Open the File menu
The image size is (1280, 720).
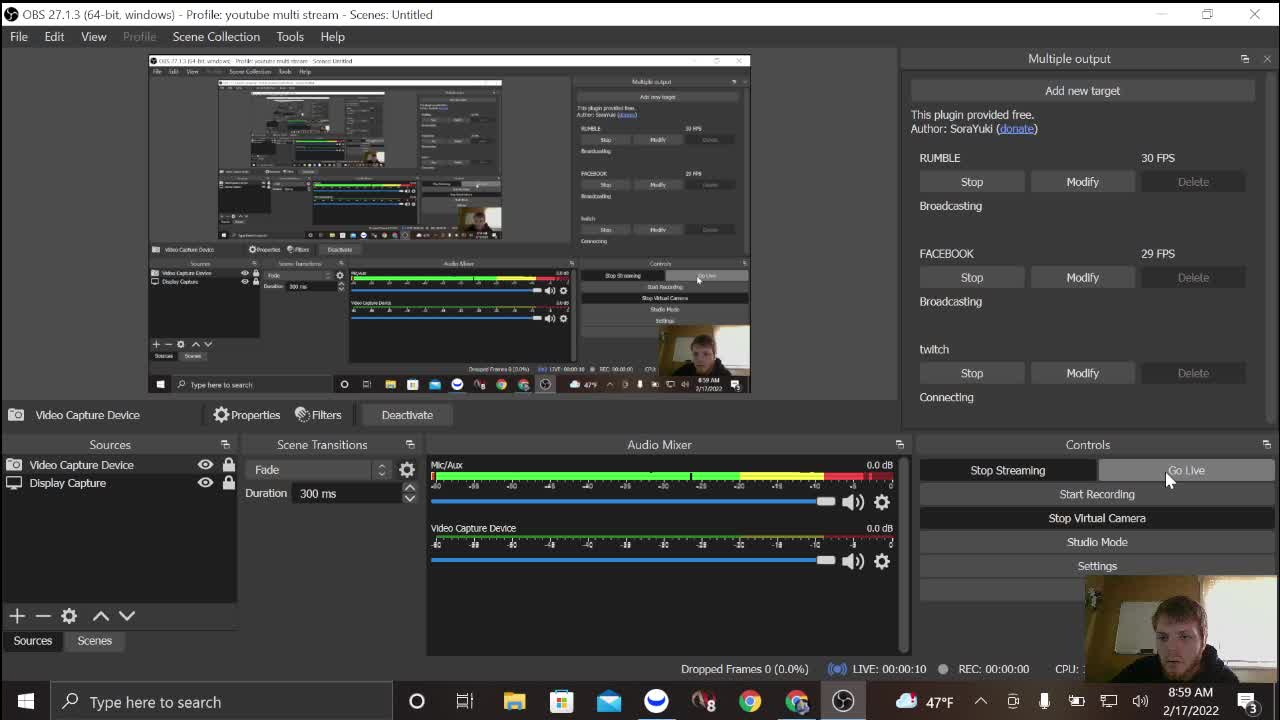(x=19, y=37)
